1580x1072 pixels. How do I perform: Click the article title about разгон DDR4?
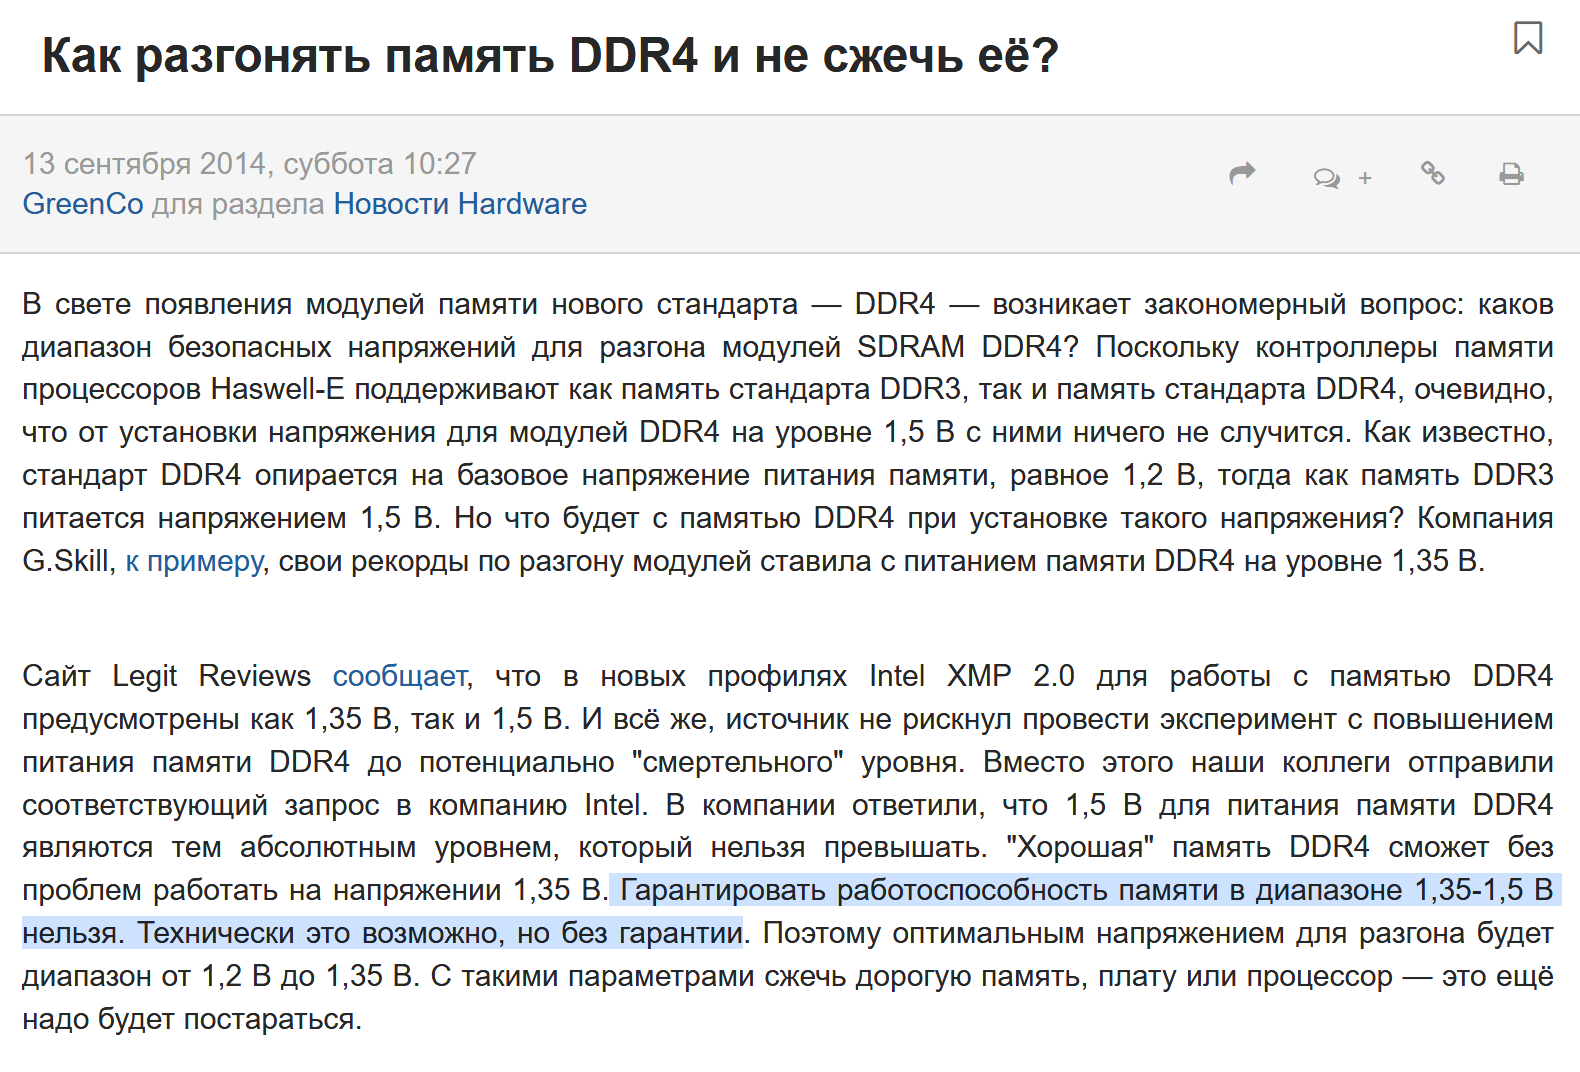coord(550,56)
